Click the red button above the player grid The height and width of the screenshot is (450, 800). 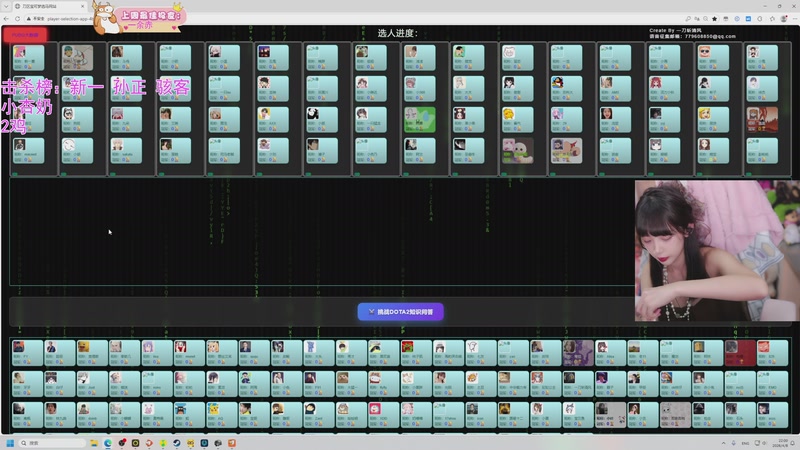tap(25, 35)
